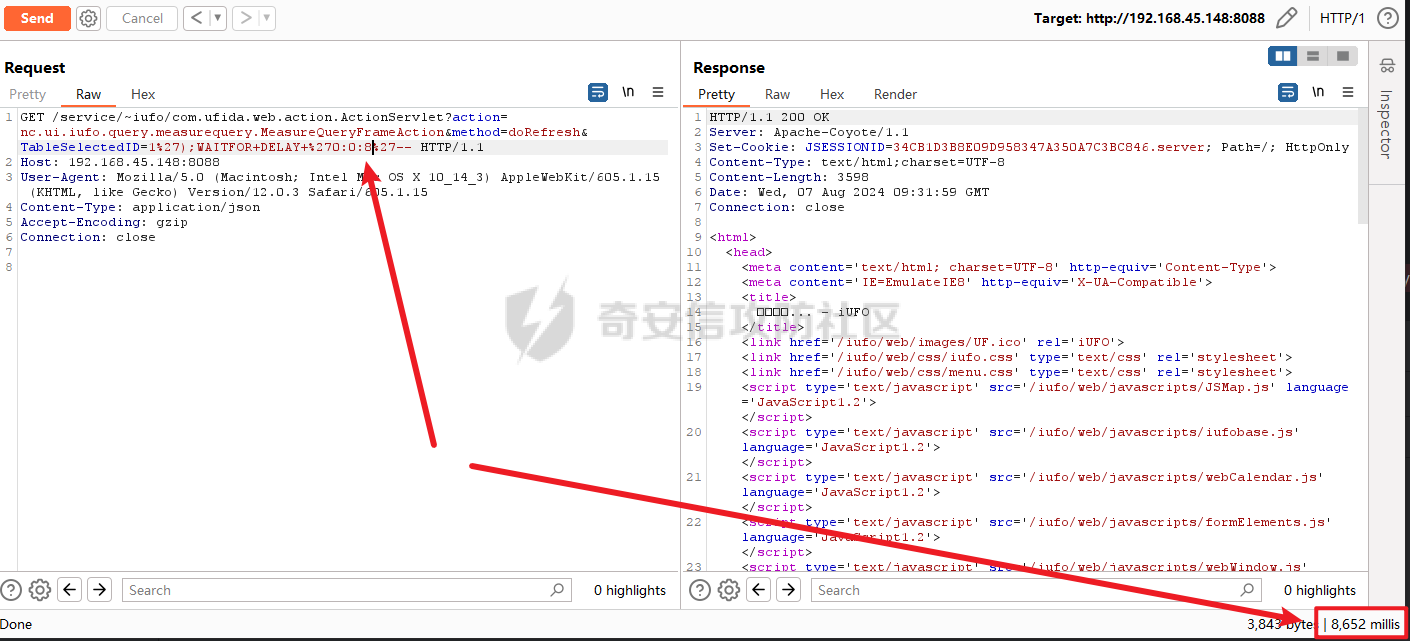Image resolution: width=1410 pixels, height=641 pixels.
Task: Open Response search help icon
Action: (700, 590)
